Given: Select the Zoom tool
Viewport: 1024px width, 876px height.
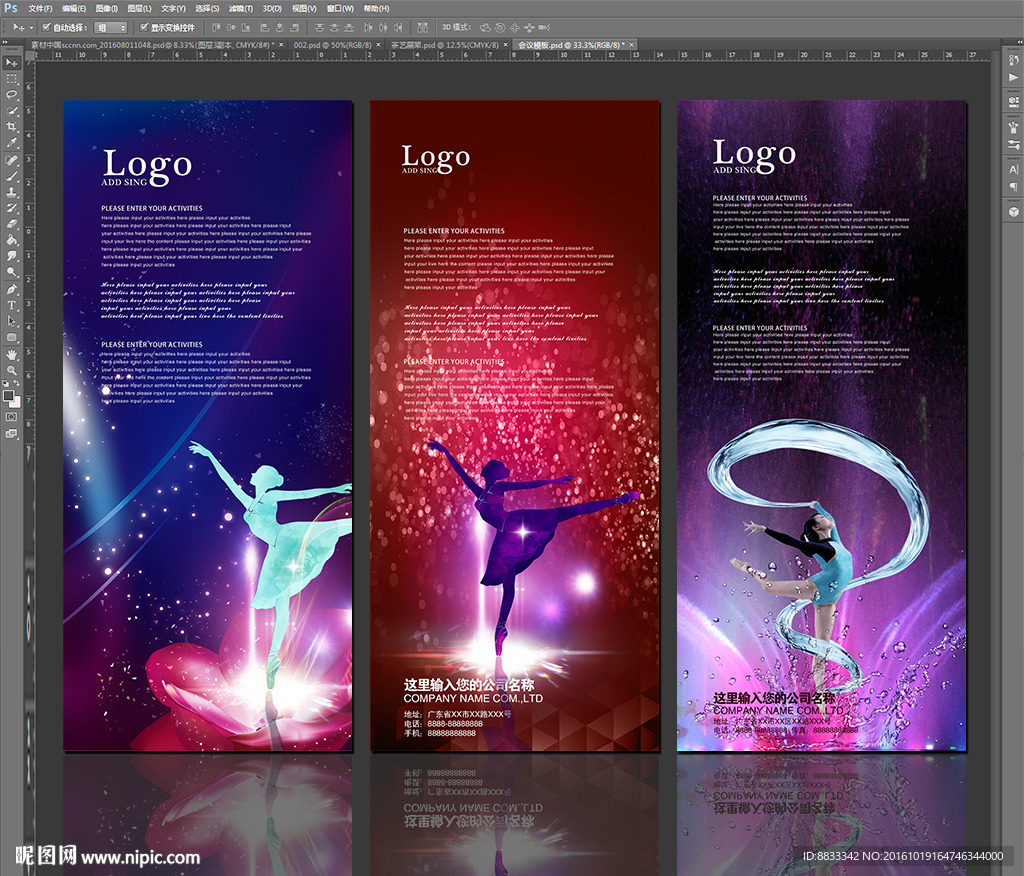Looking at the screenshot, I should click(x=12, y=370).
